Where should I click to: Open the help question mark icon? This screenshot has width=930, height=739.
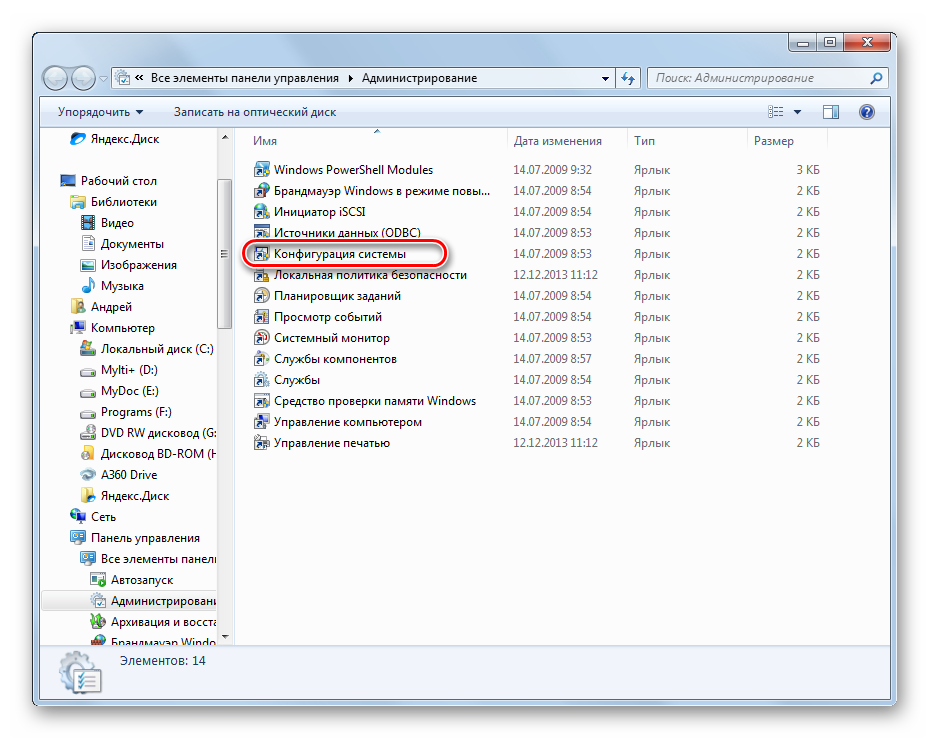click(867, 112)
